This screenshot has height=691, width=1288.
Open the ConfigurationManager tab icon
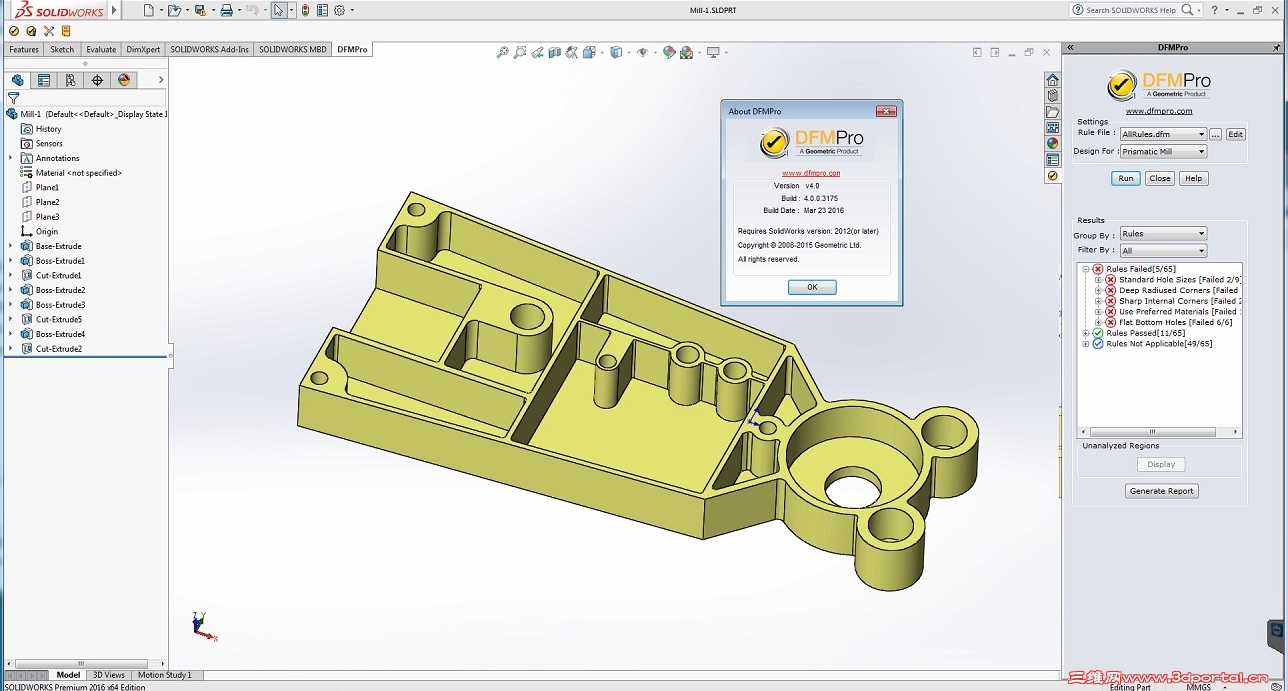point(70,80)
